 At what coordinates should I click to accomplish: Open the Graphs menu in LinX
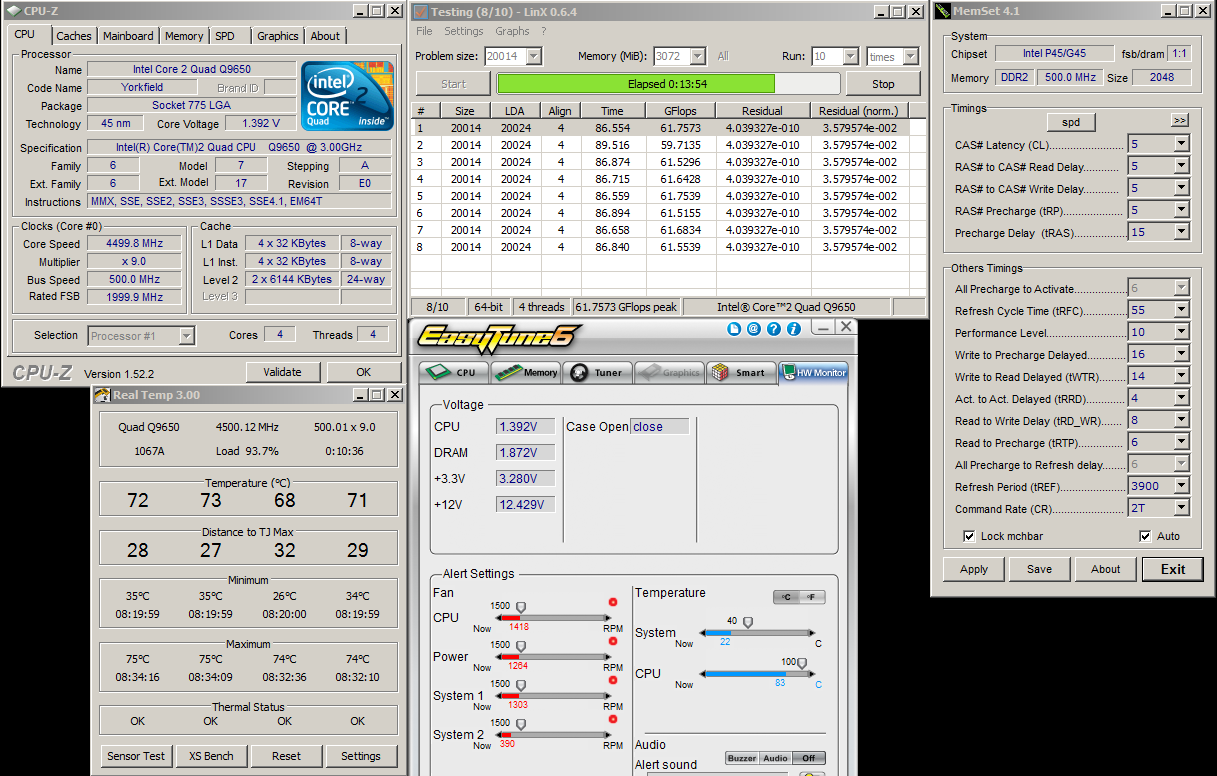[x=512, y=31]
